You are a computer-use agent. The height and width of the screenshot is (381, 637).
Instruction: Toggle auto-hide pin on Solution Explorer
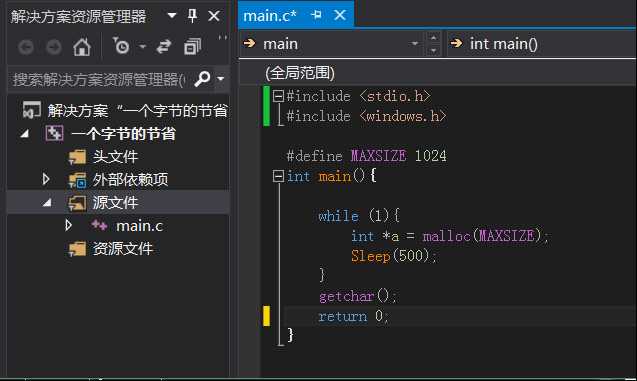pyautogui.click(x=193, y=16)
